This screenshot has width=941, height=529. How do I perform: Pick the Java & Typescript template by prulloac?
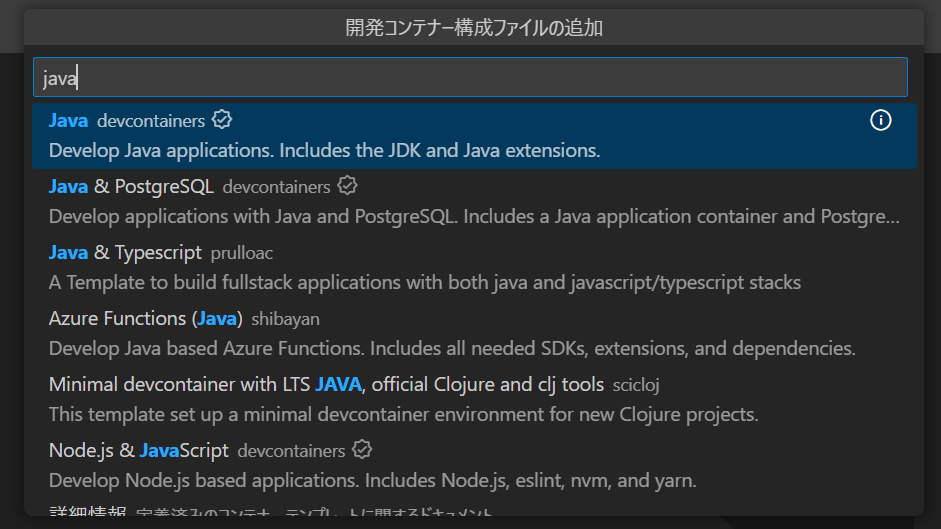[x=474, y=268]
